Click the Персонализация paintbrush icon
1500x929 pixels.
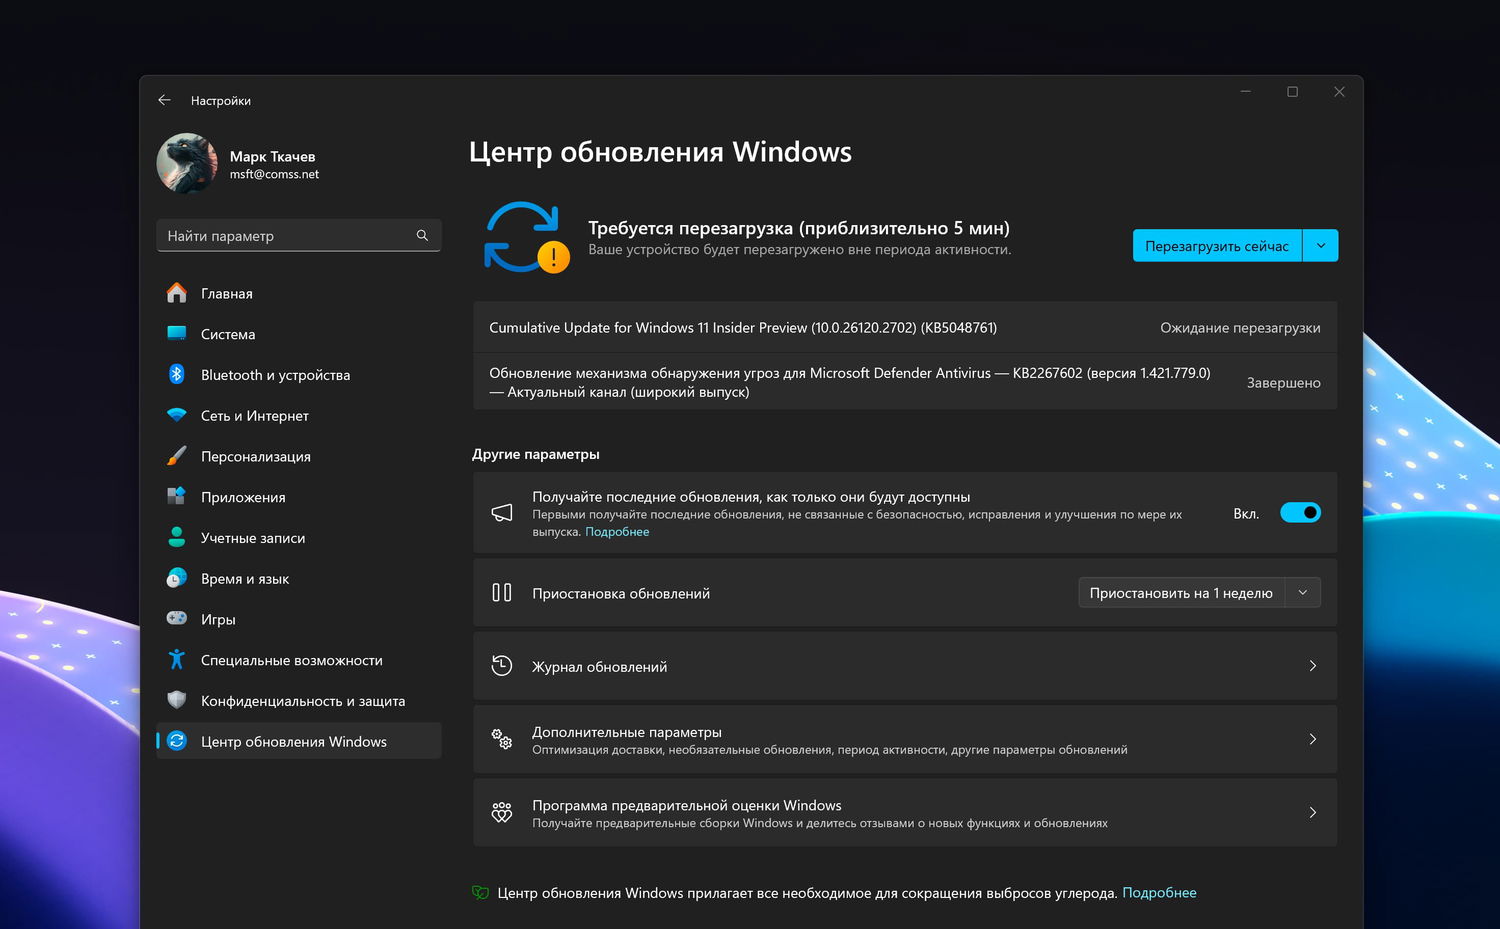pyautogui.click(x=177, y=456)
